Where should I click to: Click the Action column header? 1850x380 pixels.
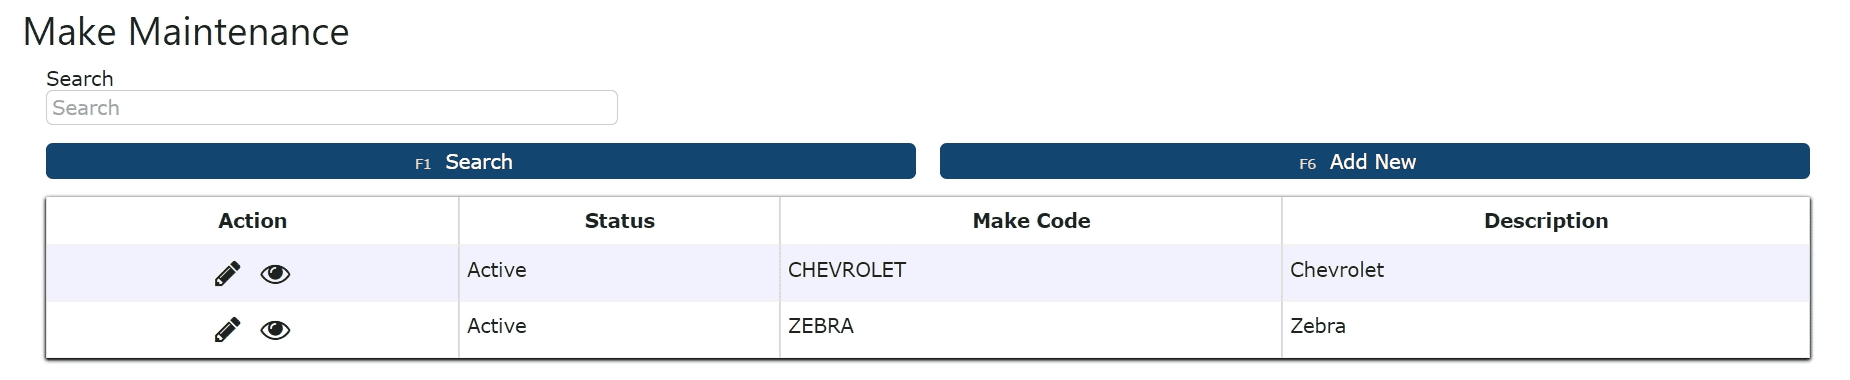[253, 221]
